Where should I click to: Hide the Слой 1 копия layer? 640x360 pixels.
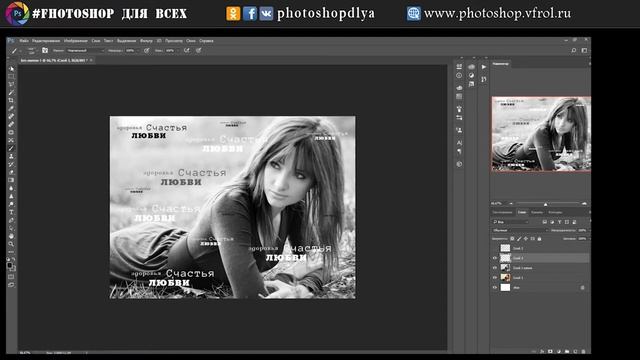pos(495,268)
